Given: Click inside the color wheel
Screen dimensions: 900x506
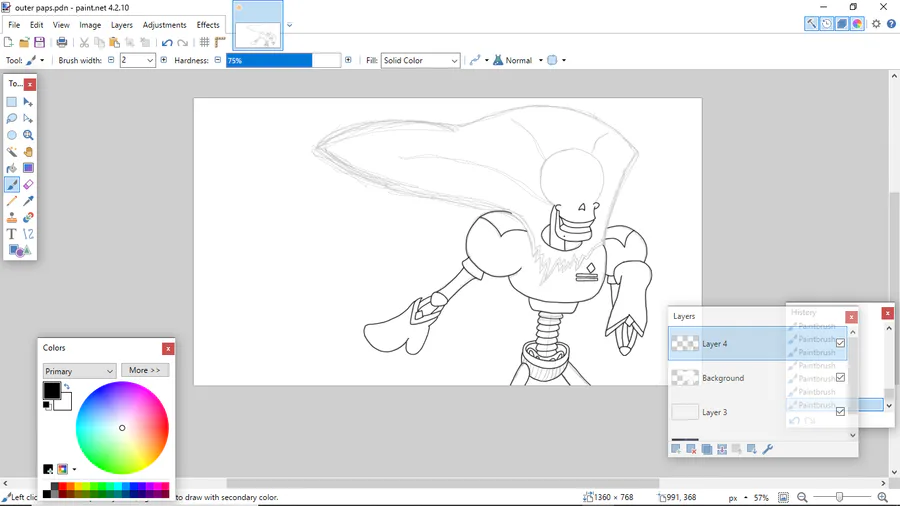Looking at the screenshot, I should (122, 428).
